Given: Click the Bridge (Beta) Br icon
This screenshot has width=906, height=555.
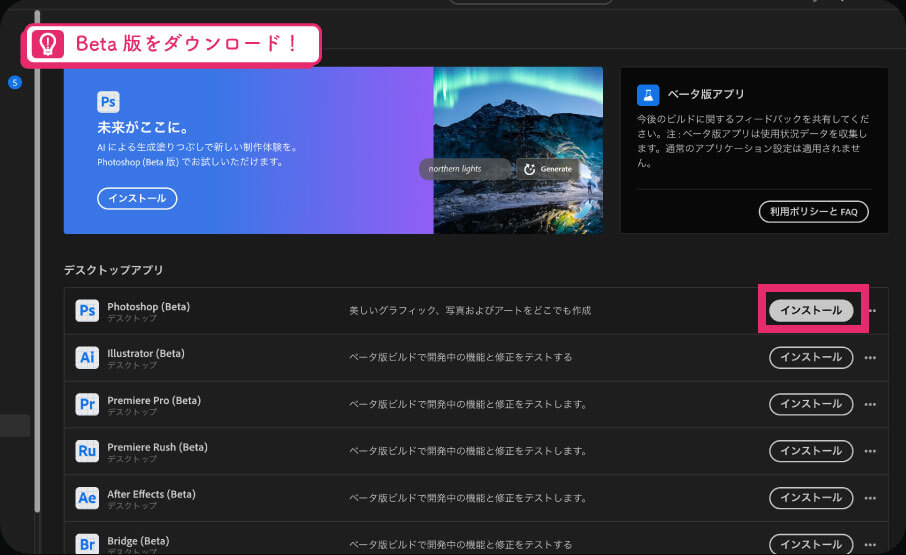Looking at the screenshot, I should coord(87,544).
